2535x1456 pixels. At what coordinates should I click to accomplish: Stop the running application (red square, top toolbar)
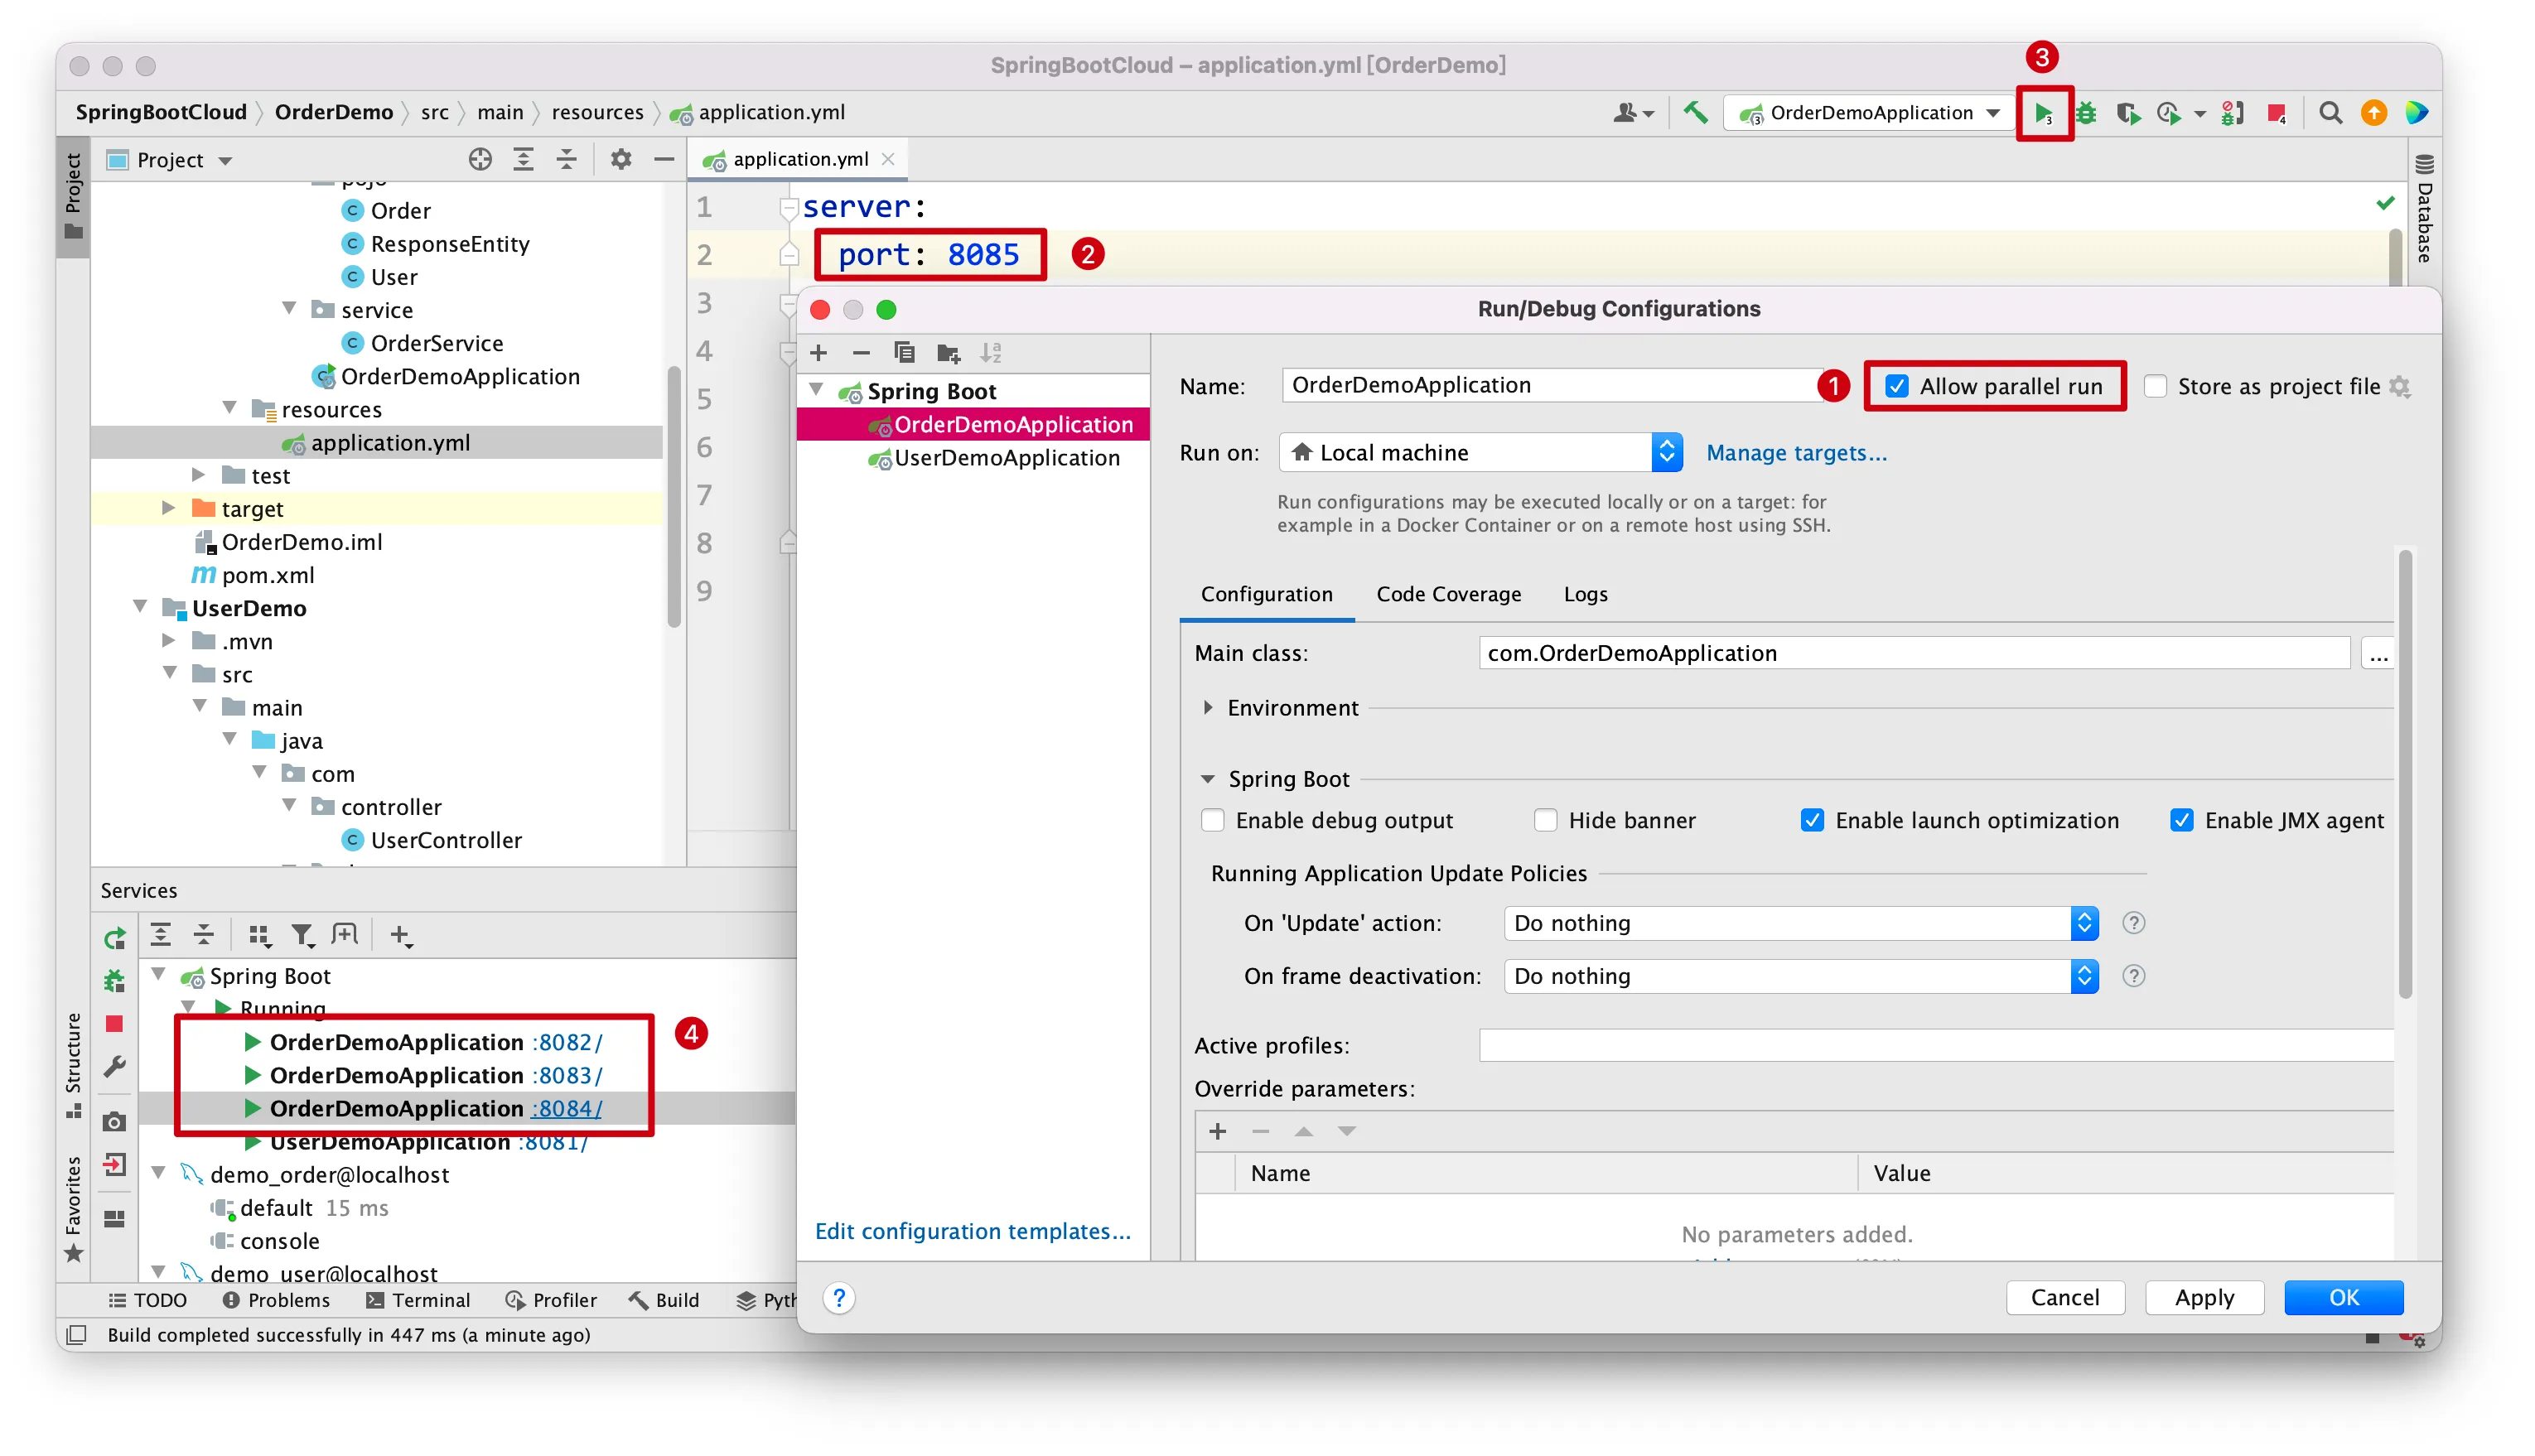click(2277, 113)
